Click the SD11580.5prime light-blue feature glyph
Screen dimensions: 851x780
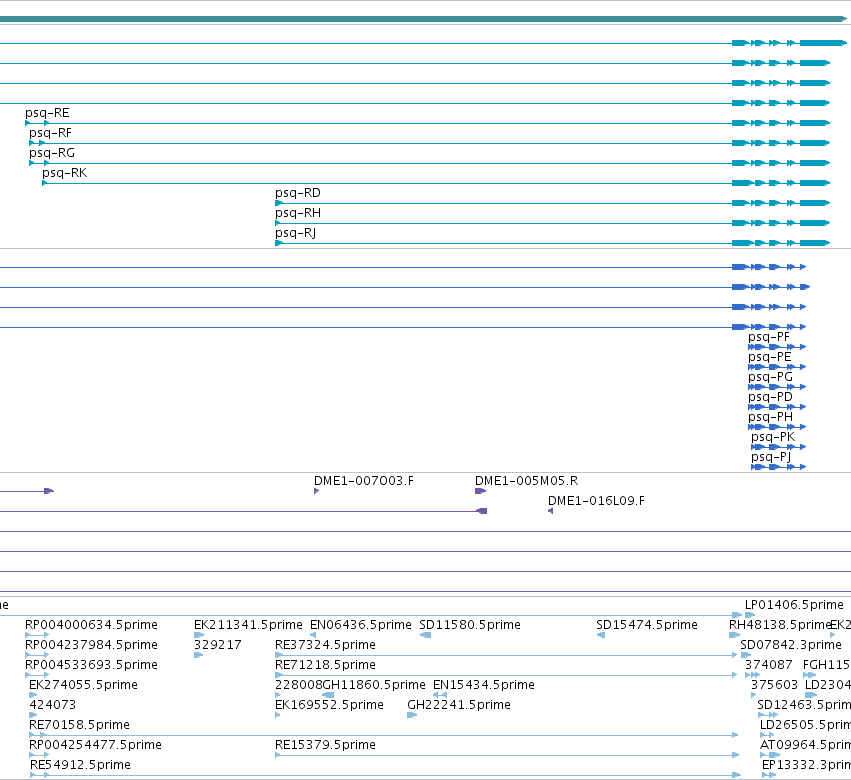point(426,635)
